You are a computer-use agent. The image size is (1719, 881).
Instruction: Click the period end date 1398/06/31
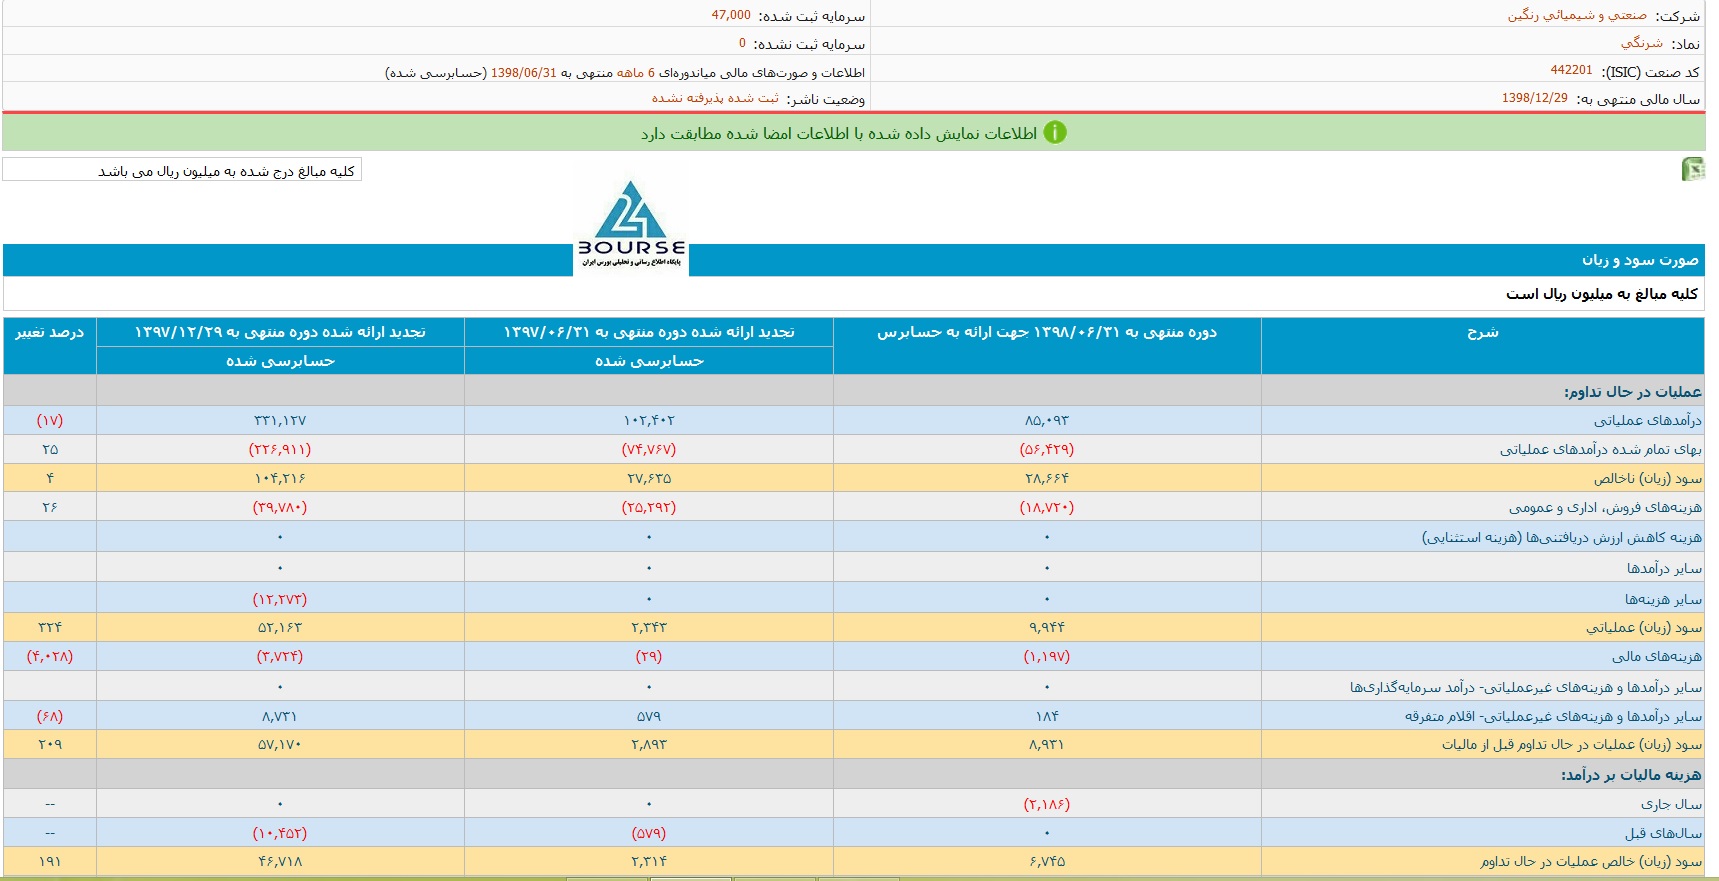point(523,73)
